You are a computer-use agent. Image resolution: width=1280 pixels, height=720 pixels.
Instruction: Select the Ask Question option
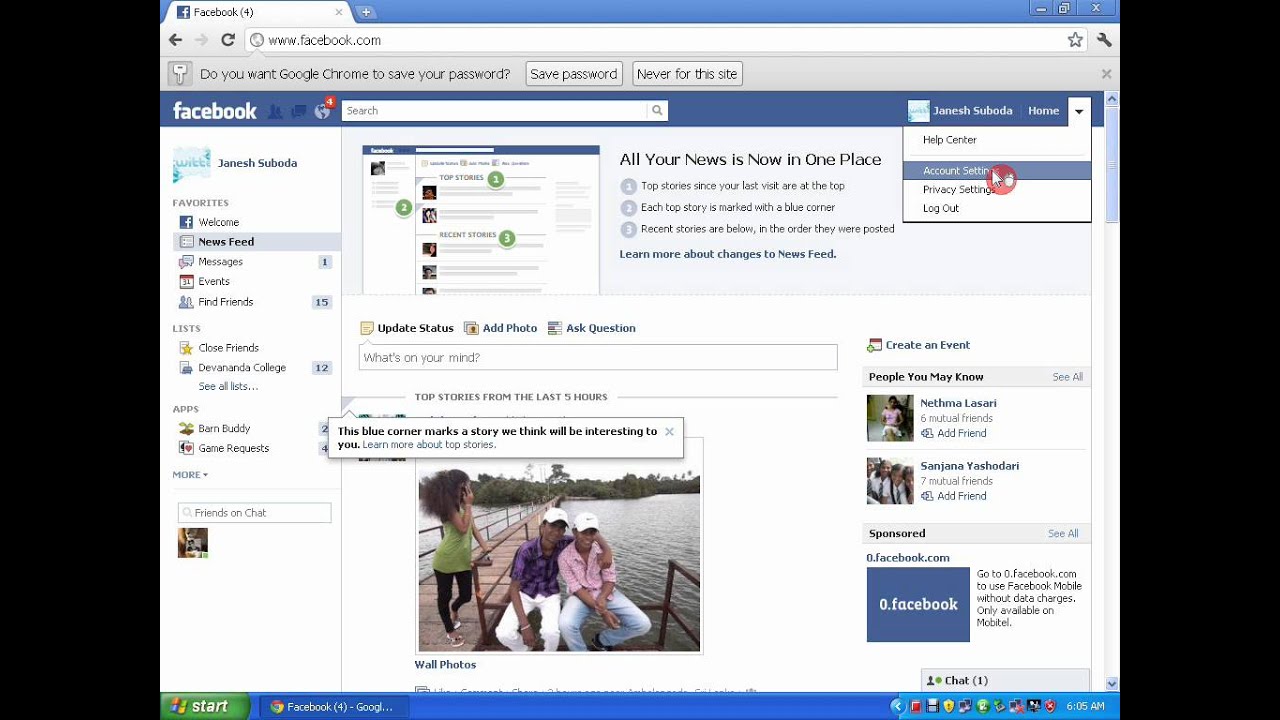(592, 328)
